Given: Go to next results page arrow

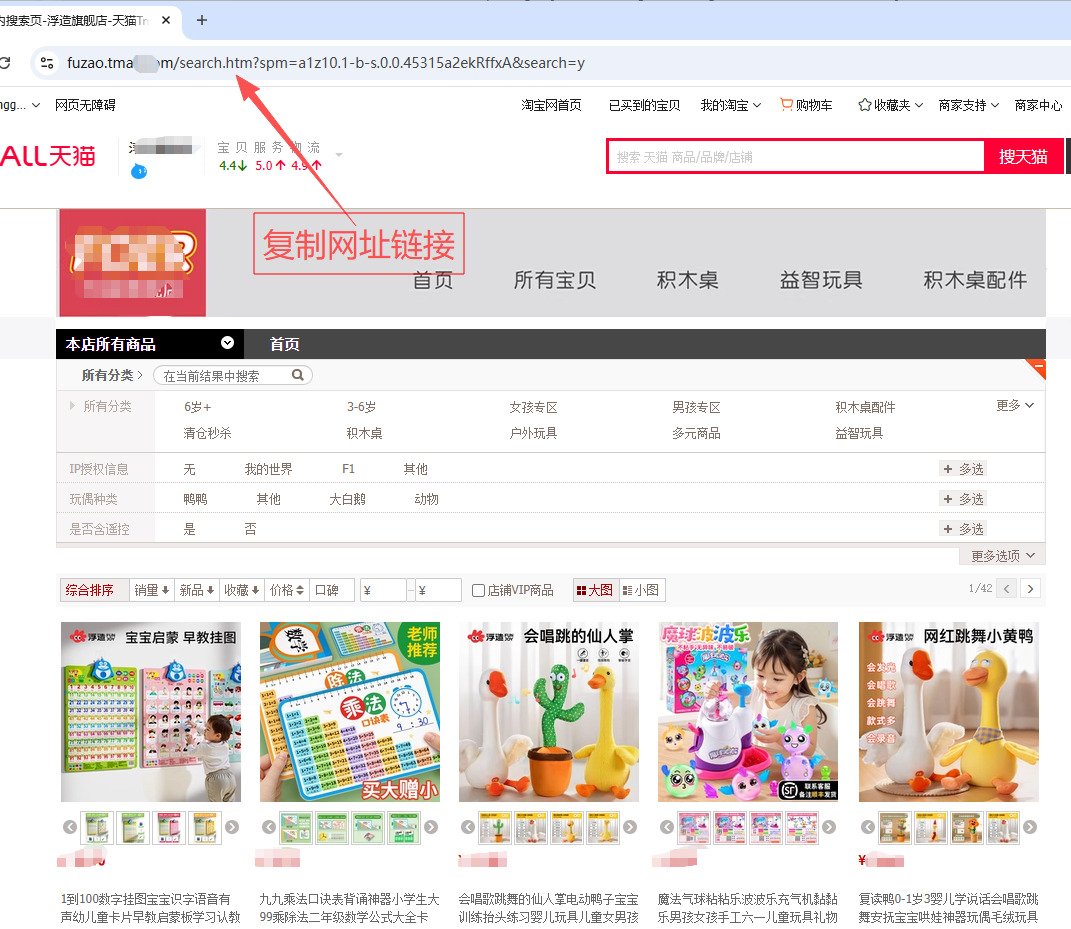Looking at the screenshot, I should click(x=1031, y=588).
